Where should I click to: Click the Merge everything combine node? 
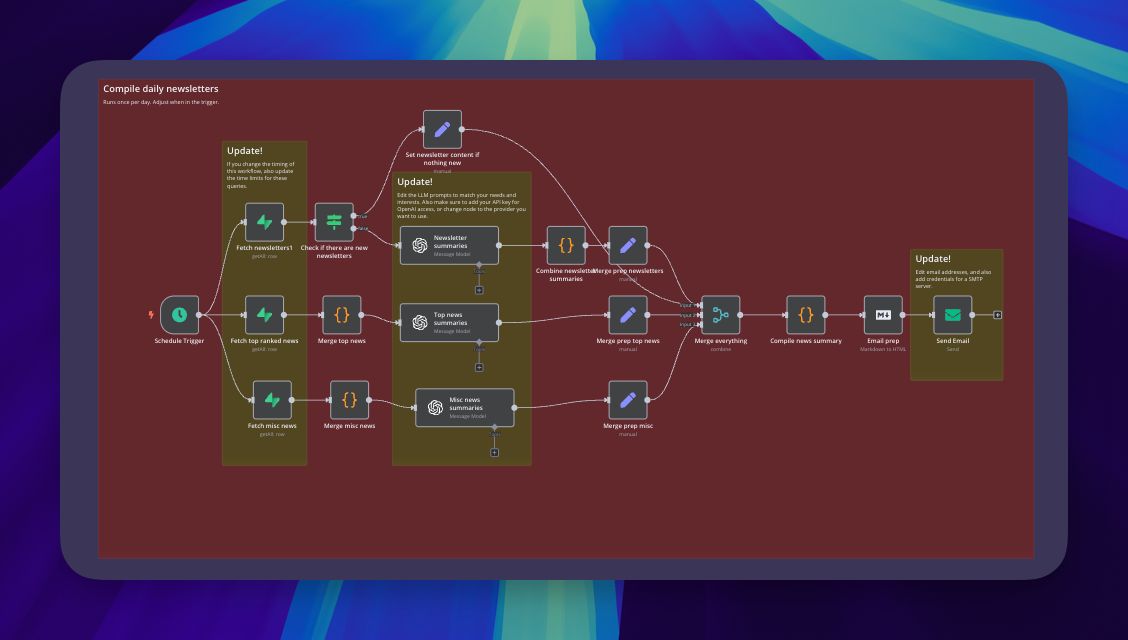pos(721,315)
